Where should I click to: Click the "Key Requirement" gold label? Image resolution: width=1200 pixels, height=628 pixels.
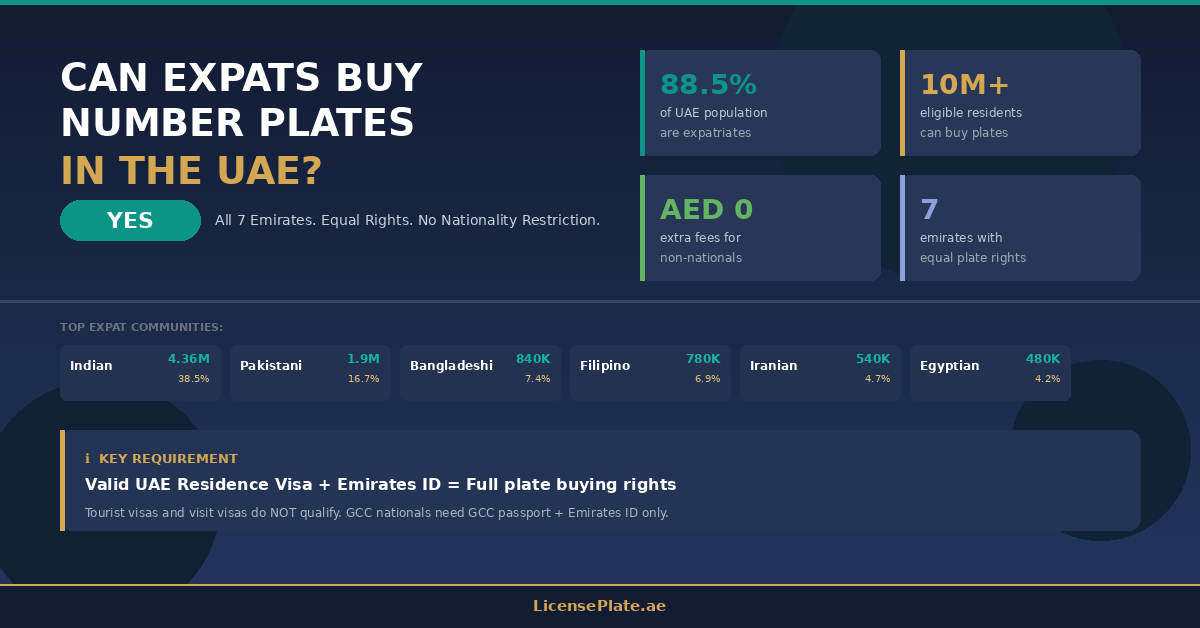[168, 459]
